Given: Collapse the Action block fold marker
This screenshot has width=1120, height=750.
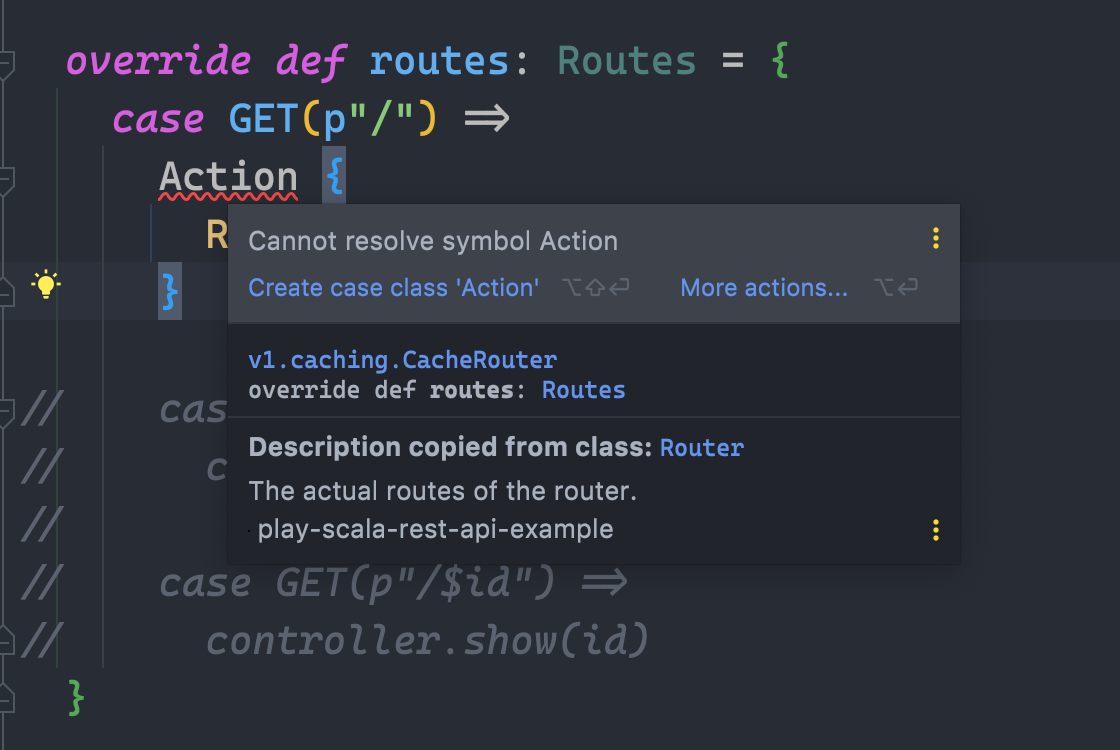Looking at the screenshot, I should (6, 181).
